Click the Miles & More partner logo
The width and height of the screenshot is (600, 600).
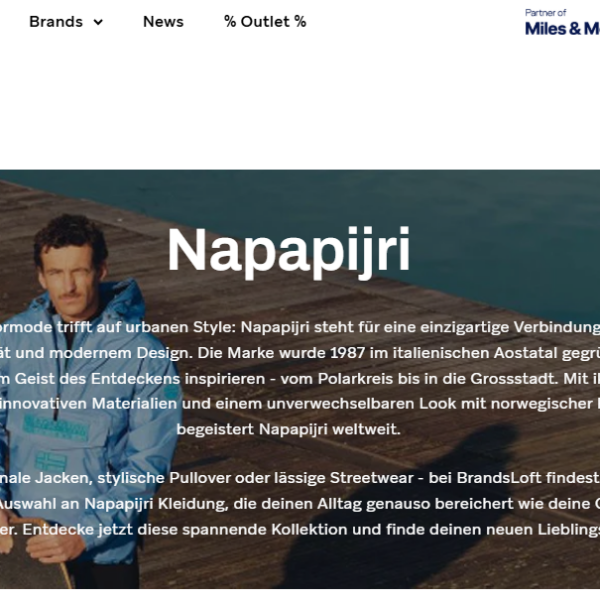pos(562,23)
